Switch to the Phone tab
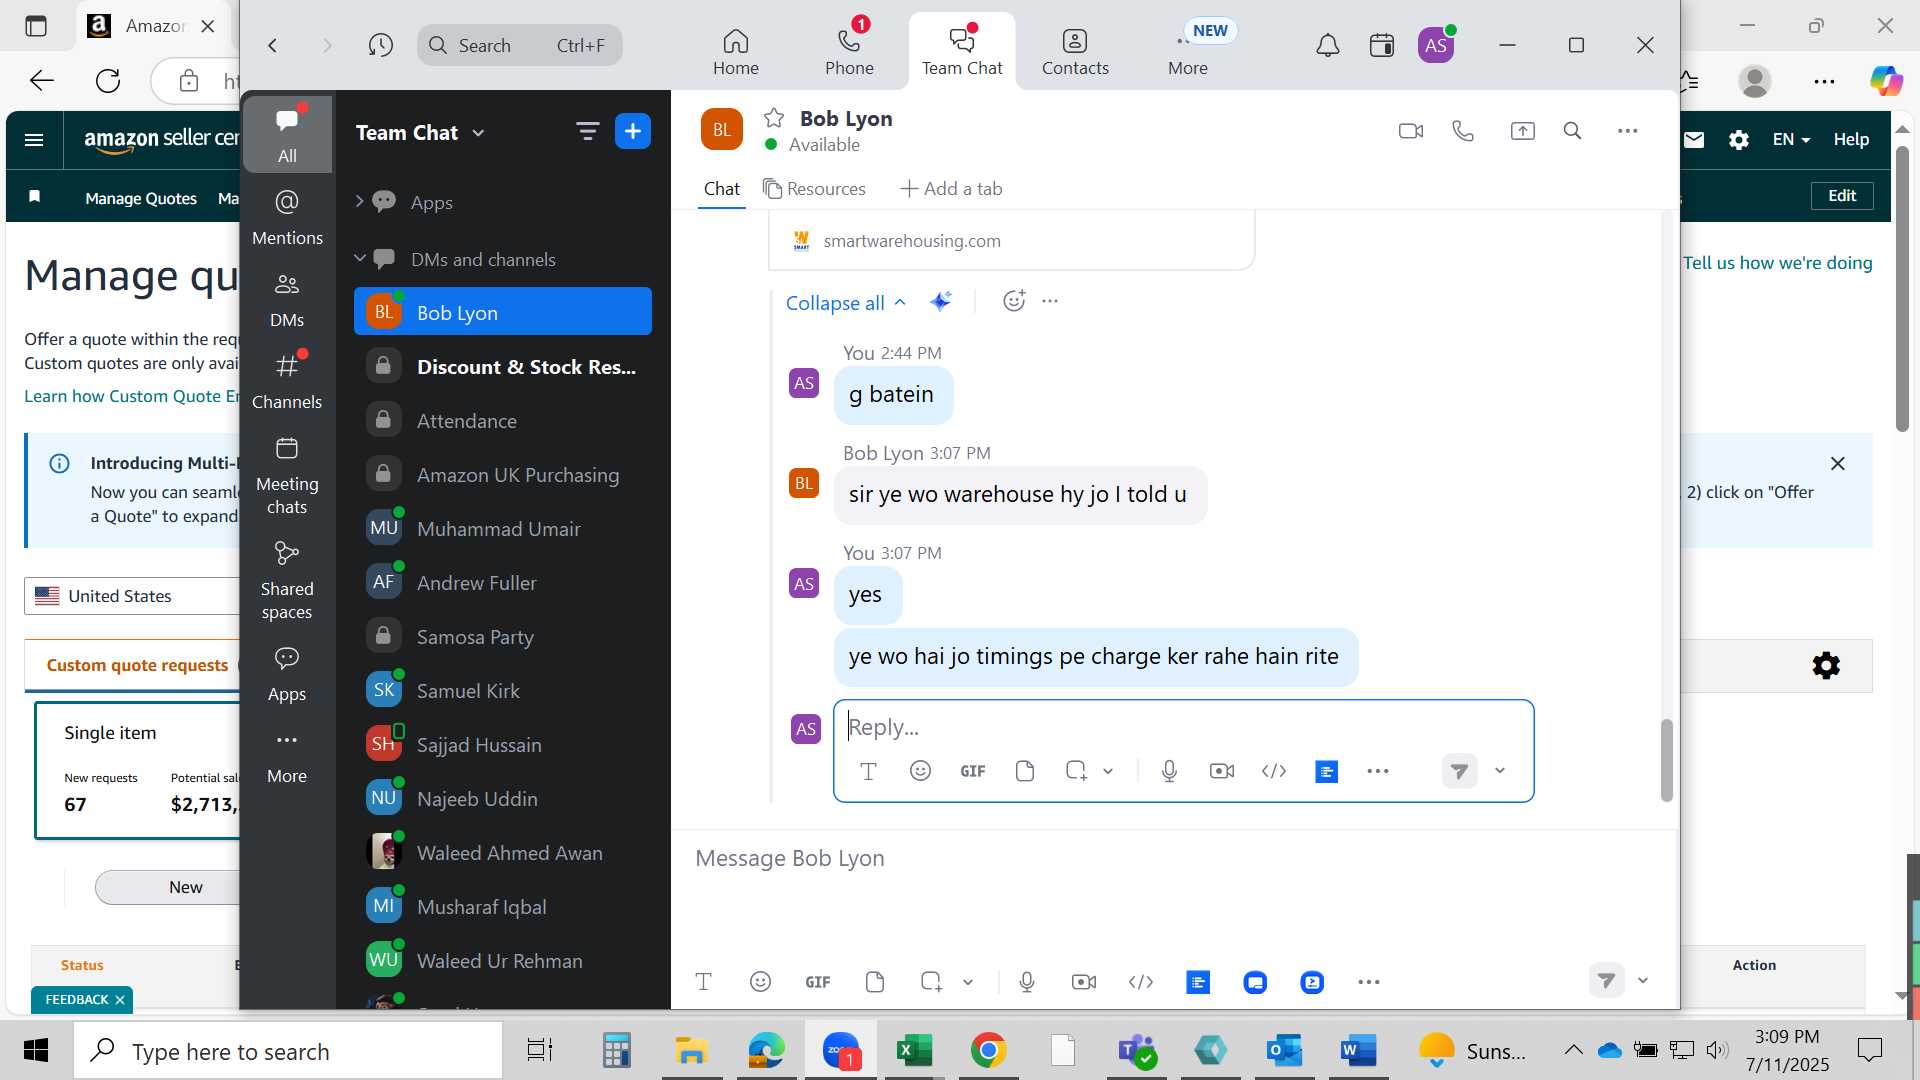 (x=849, y=52)
